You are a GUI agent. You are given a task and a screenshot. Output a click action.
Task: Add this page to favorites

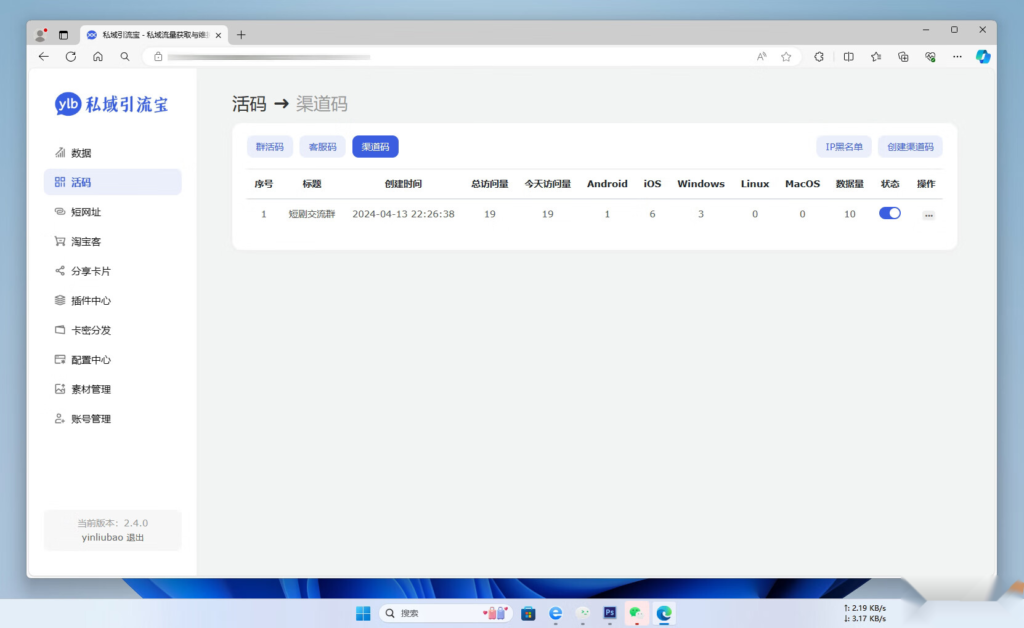pos(786,57)
